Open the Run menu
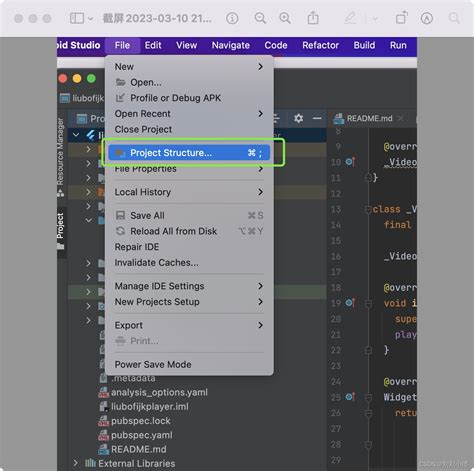Image resolution: width=474 pixels, height=471 pixels. tap(398, 45)
